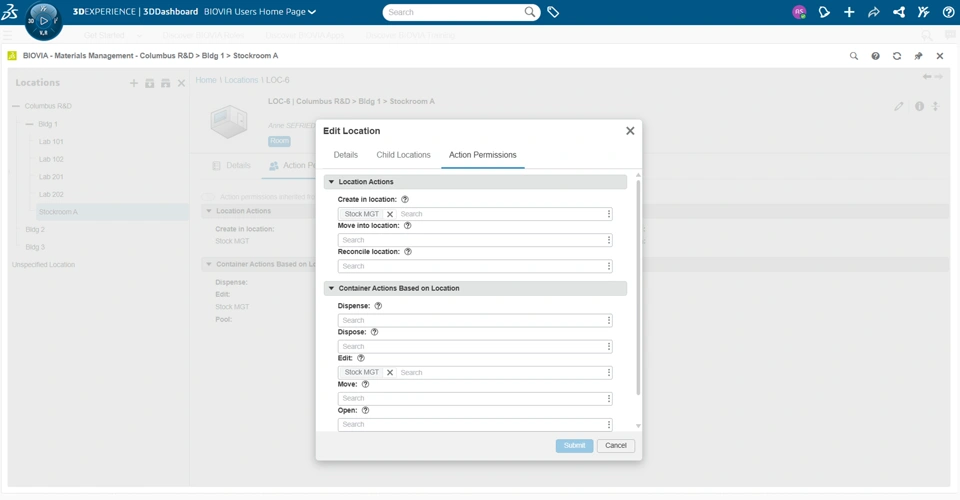The height and width of the screenshot is (500, 960).
Task: Show help for Reconcile location
Action: coord(408,252)
